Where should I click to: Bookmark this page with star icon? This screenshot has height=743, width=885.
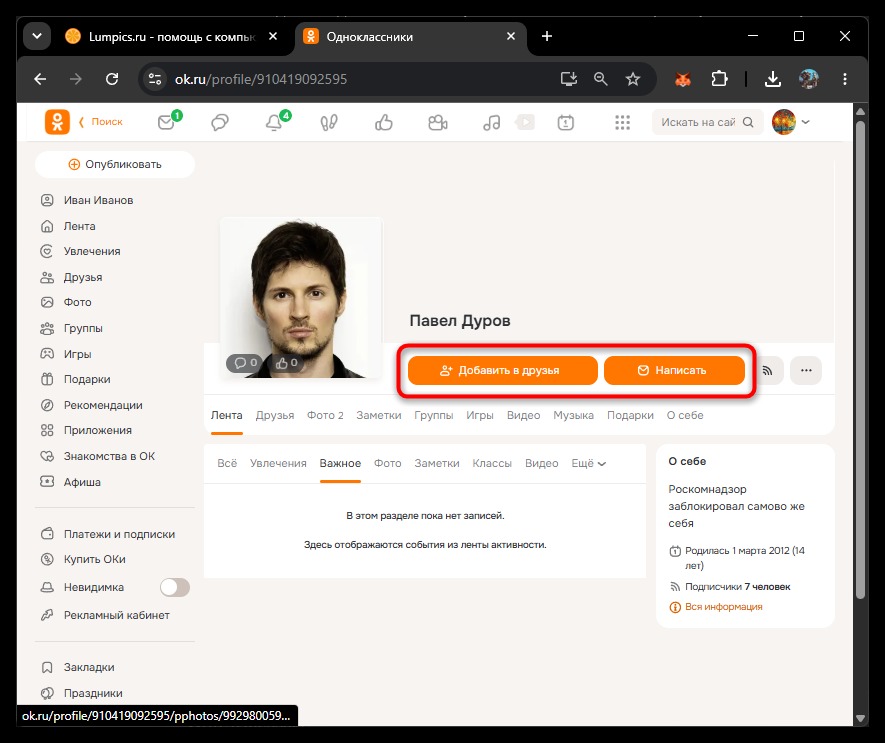(633, 79)
